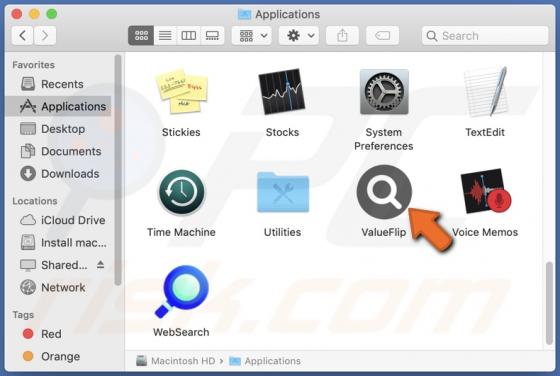Click Macintosh HD in the path bar

[x=176, y=361]
